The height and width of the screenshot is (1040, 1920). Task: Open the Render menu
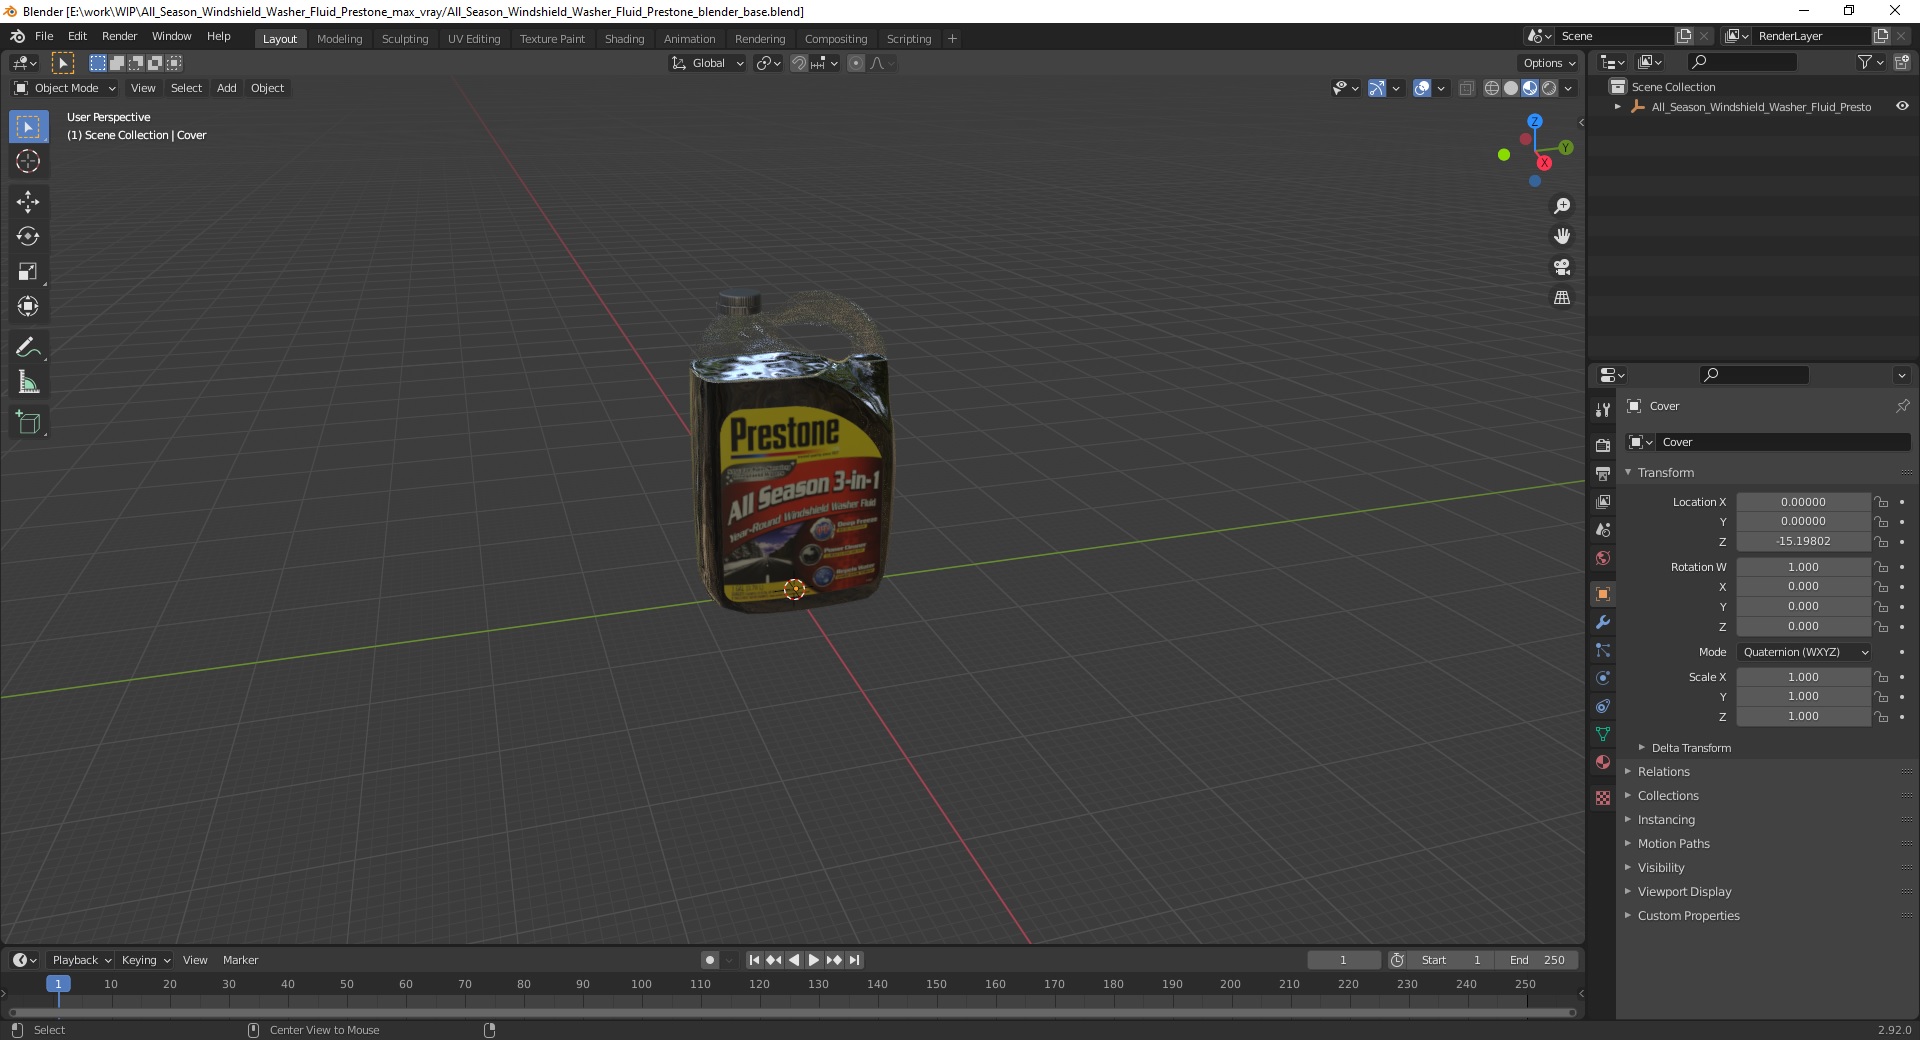(119, 36)
